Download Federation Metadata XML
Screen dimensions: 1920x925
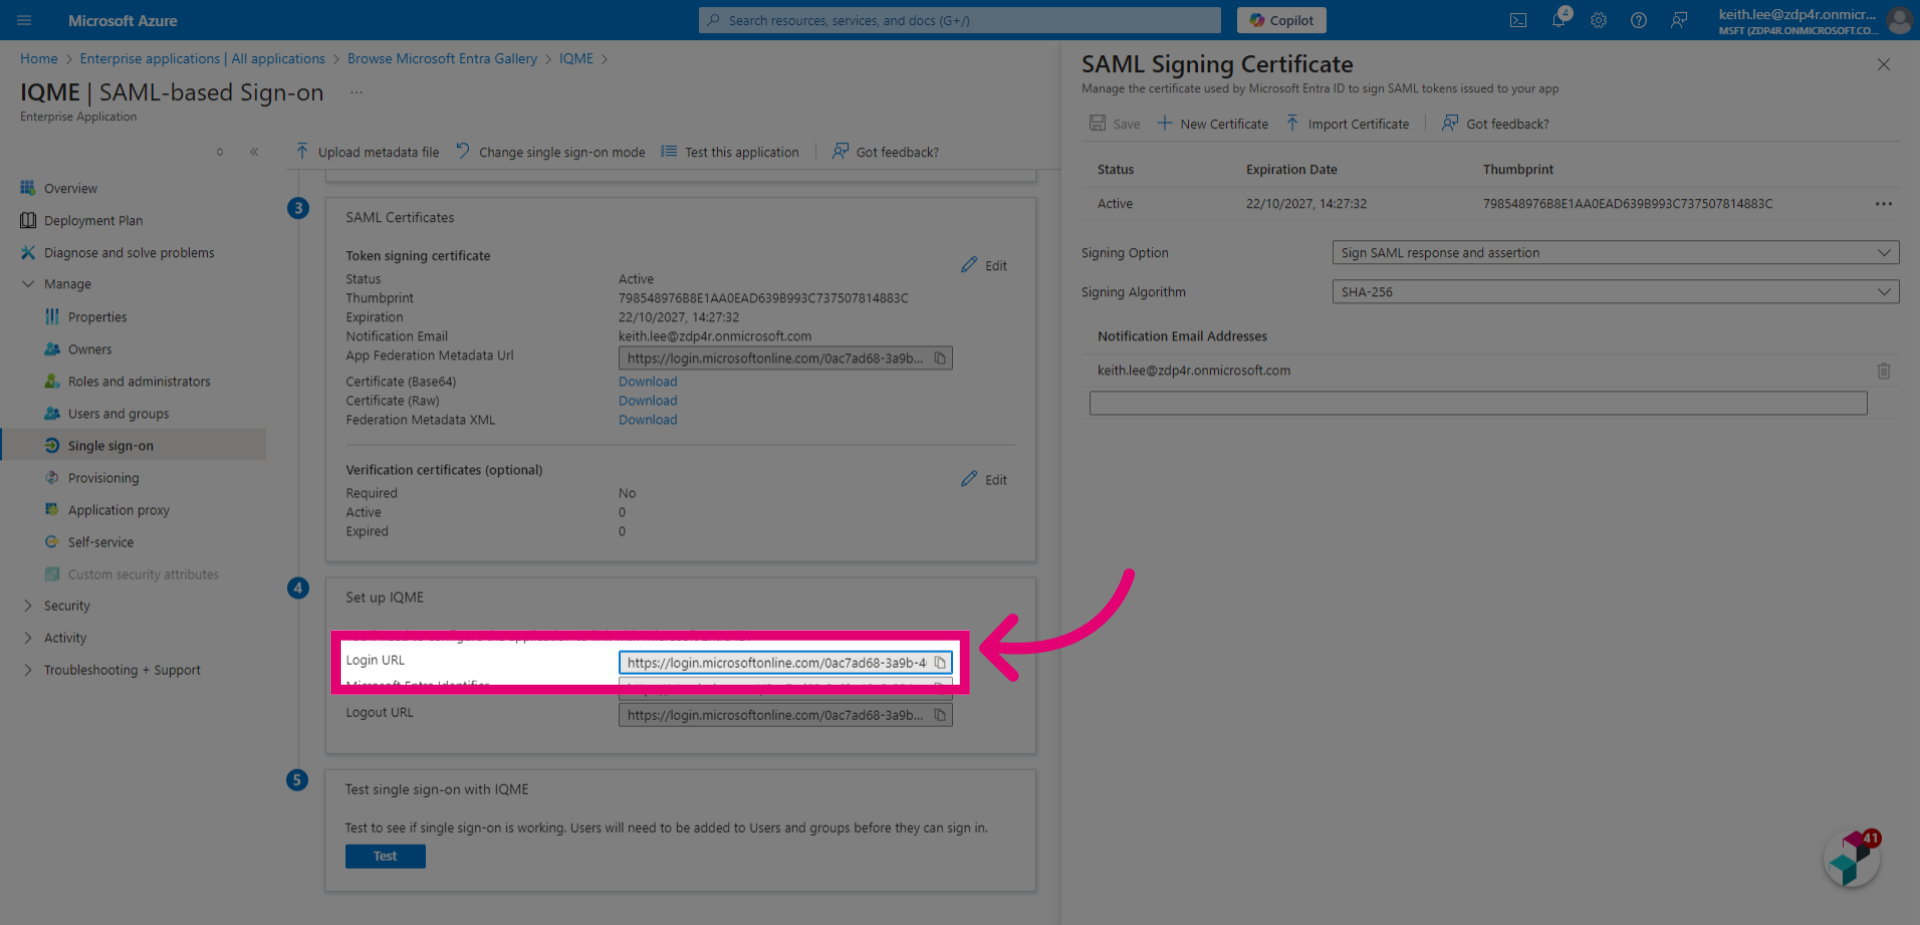[647, 419]
